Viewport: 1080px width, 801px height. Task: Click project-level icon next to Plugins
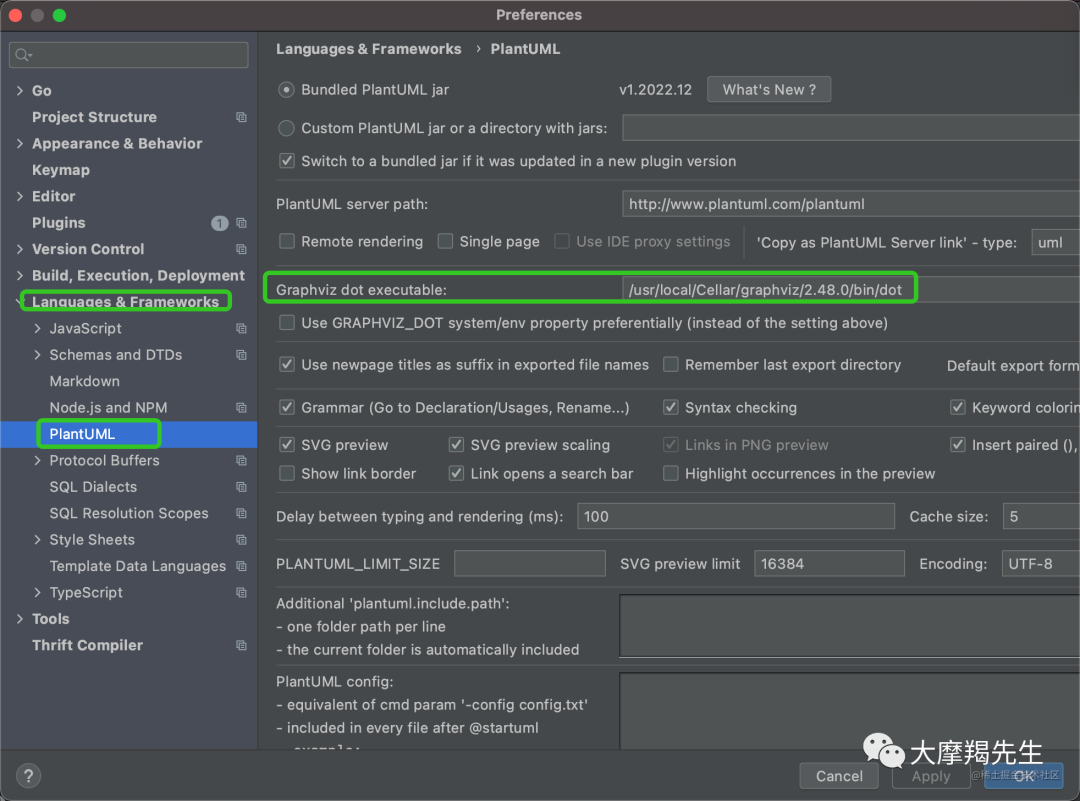[241, 222]
